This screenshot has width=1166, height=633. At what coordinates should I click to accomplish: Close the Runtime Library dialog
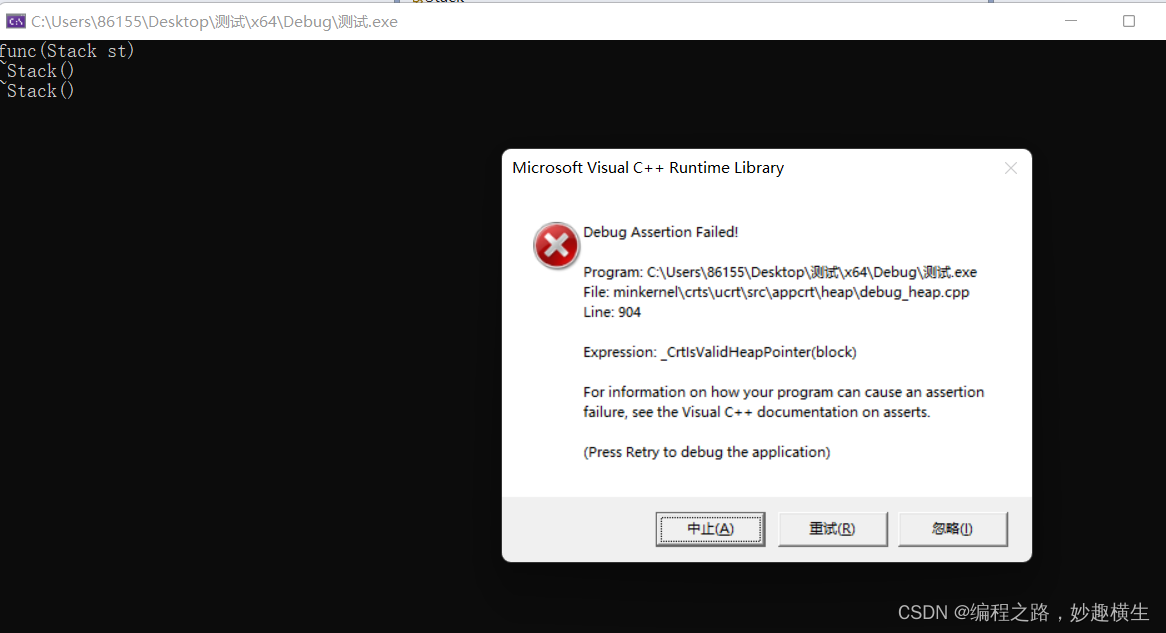1011,168
